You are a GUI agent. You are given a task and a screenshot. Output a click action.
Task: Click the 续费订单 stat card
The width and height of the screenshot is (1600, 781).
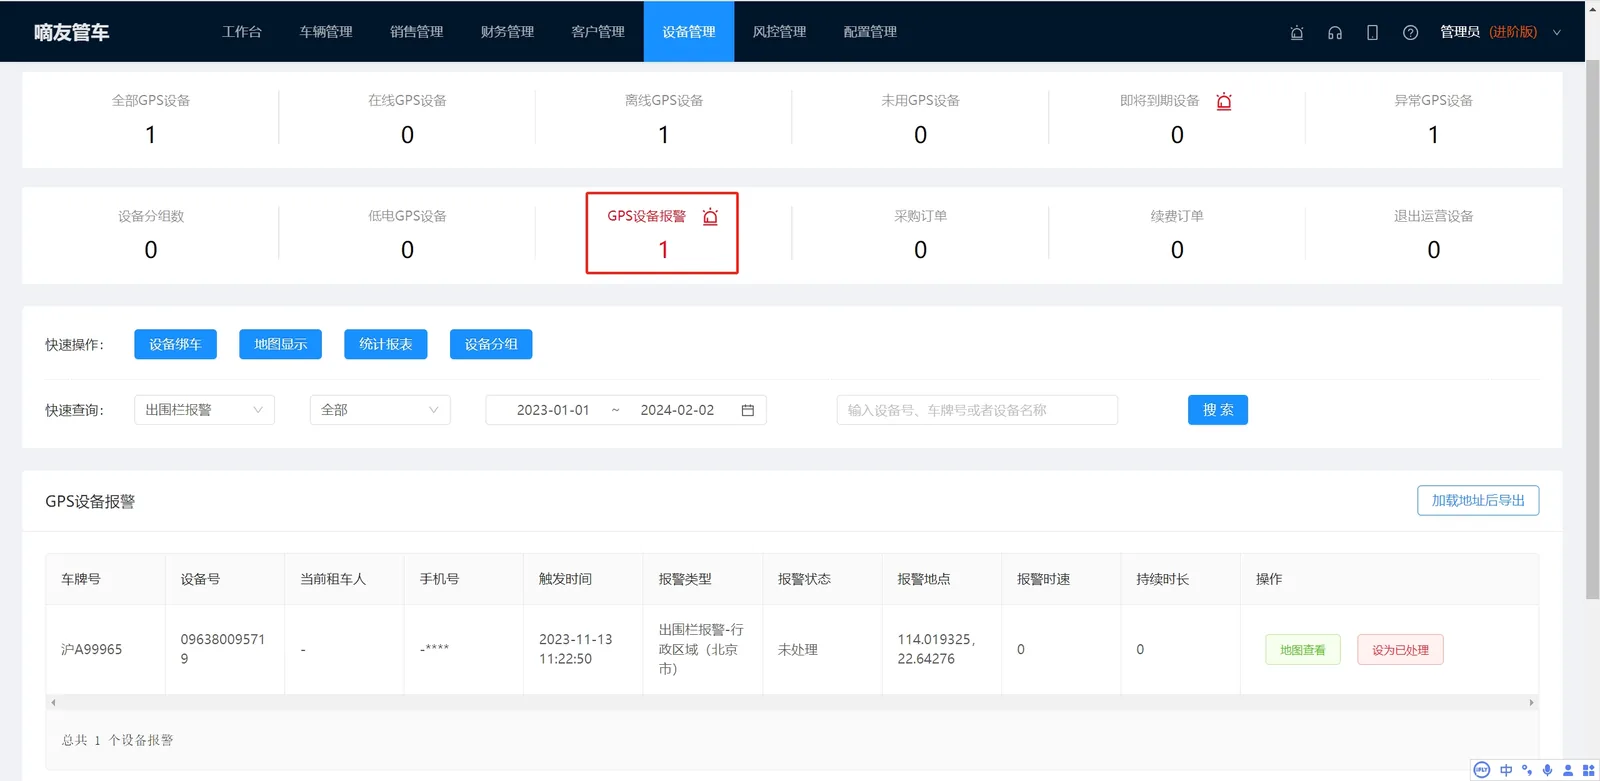(x=1177, y=234)
